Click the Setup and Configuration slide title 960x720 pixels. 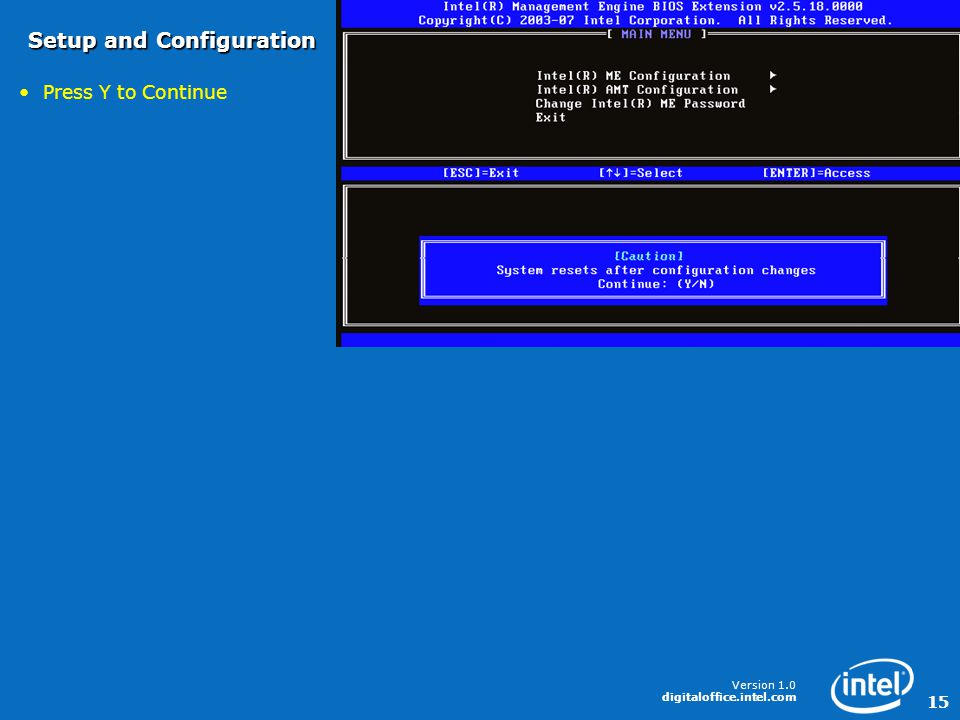pos(171,41)
